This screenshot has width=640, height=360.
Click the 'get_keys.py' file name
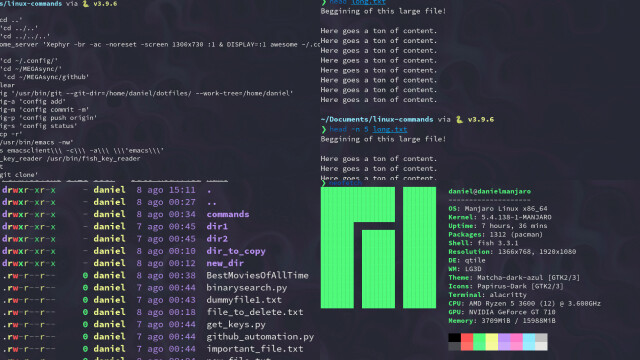(x=236, y=325)
